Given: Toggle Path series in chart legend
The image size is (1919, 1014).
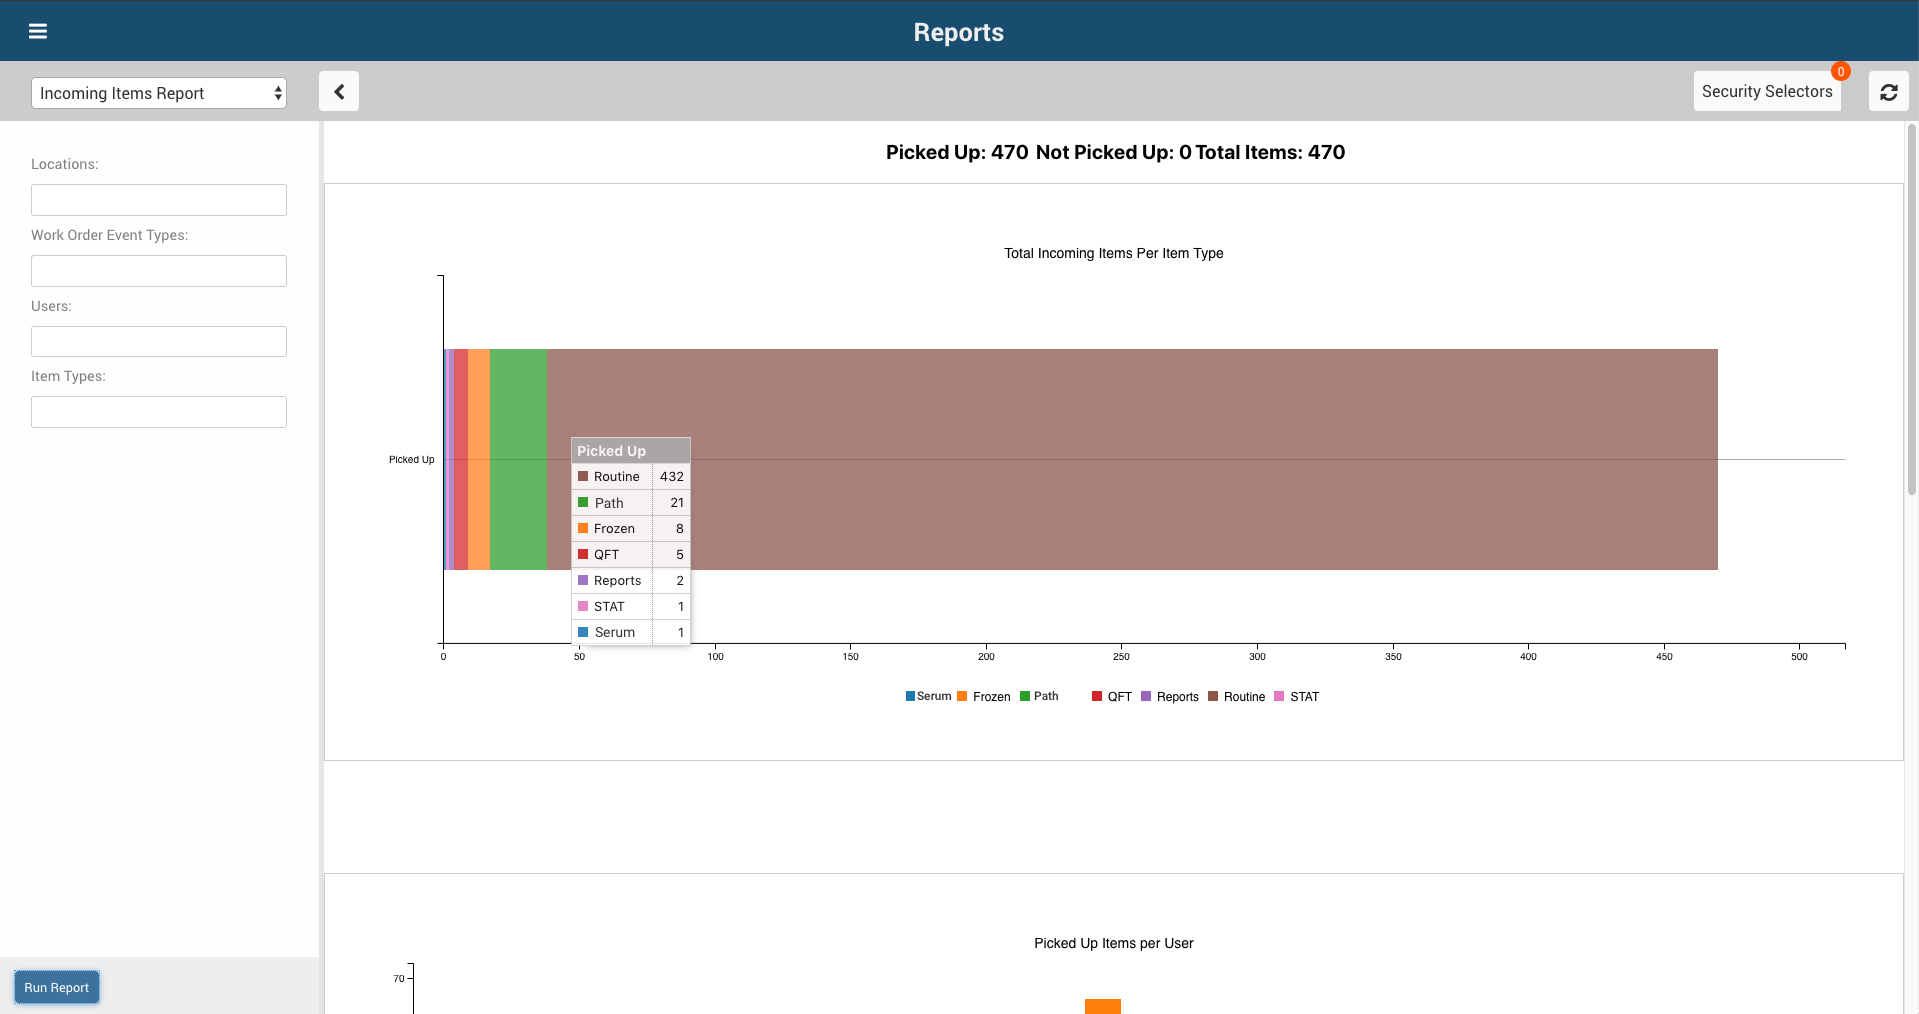Looking at the screenshot, I should coord(1039,696).
